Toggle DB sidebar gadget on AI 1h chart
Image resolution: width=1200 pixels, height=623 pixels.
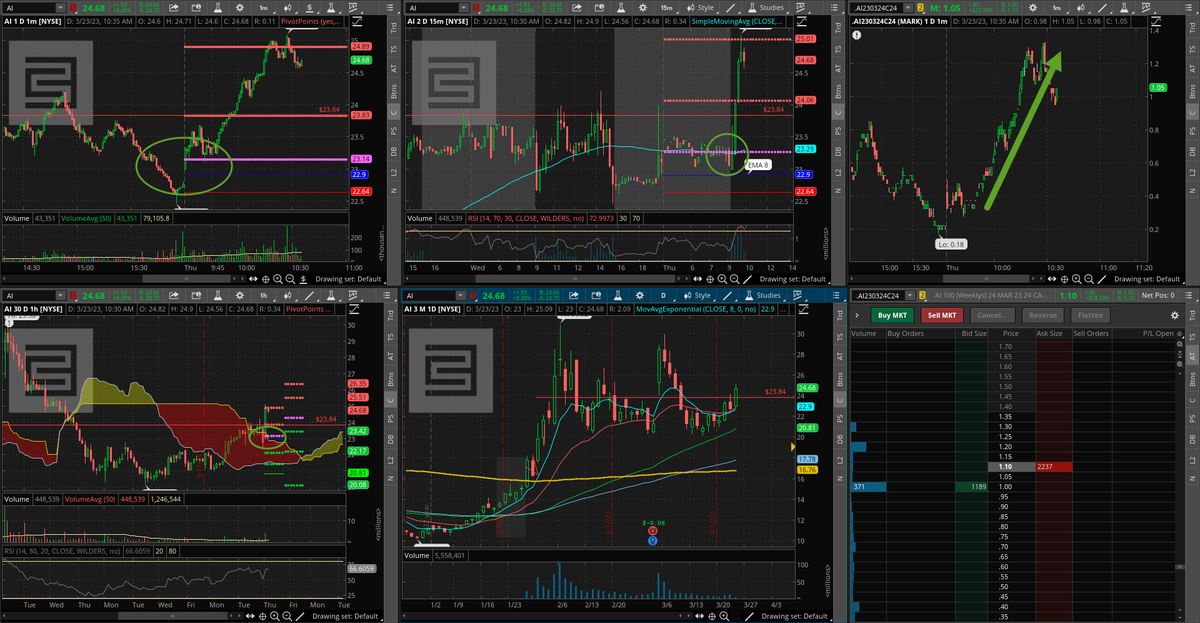393,438
